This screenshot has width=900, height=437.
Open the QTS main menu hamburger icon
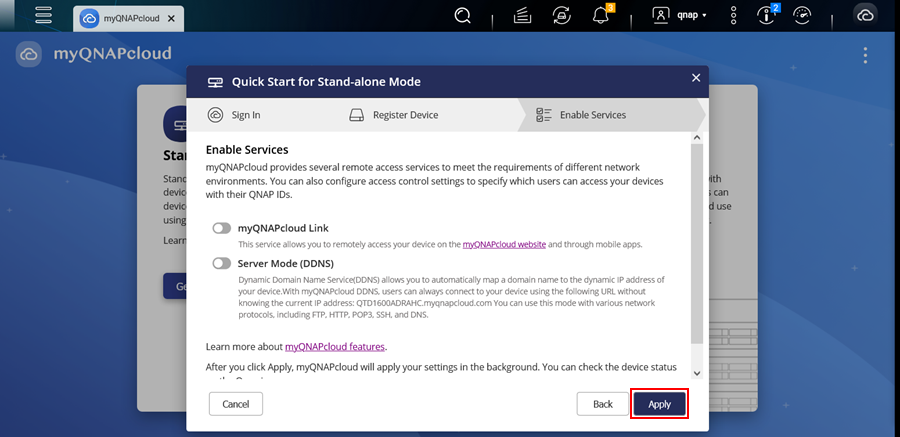pyautogui.click(x=44, y=15)
